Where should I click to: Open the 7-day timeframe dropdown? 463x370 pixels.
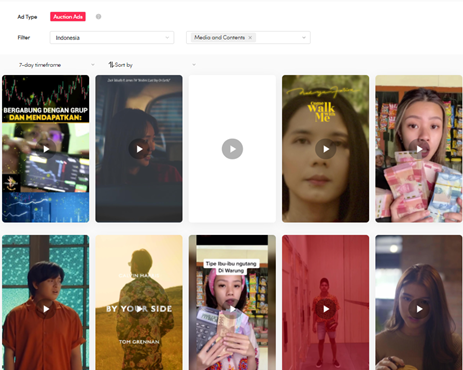[57, 65]
